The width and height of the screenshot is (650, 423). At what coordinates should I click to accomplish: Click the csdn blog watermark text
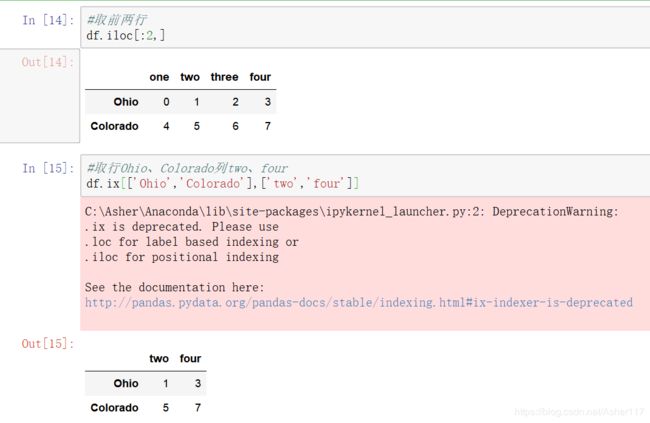tap(579, 412)
